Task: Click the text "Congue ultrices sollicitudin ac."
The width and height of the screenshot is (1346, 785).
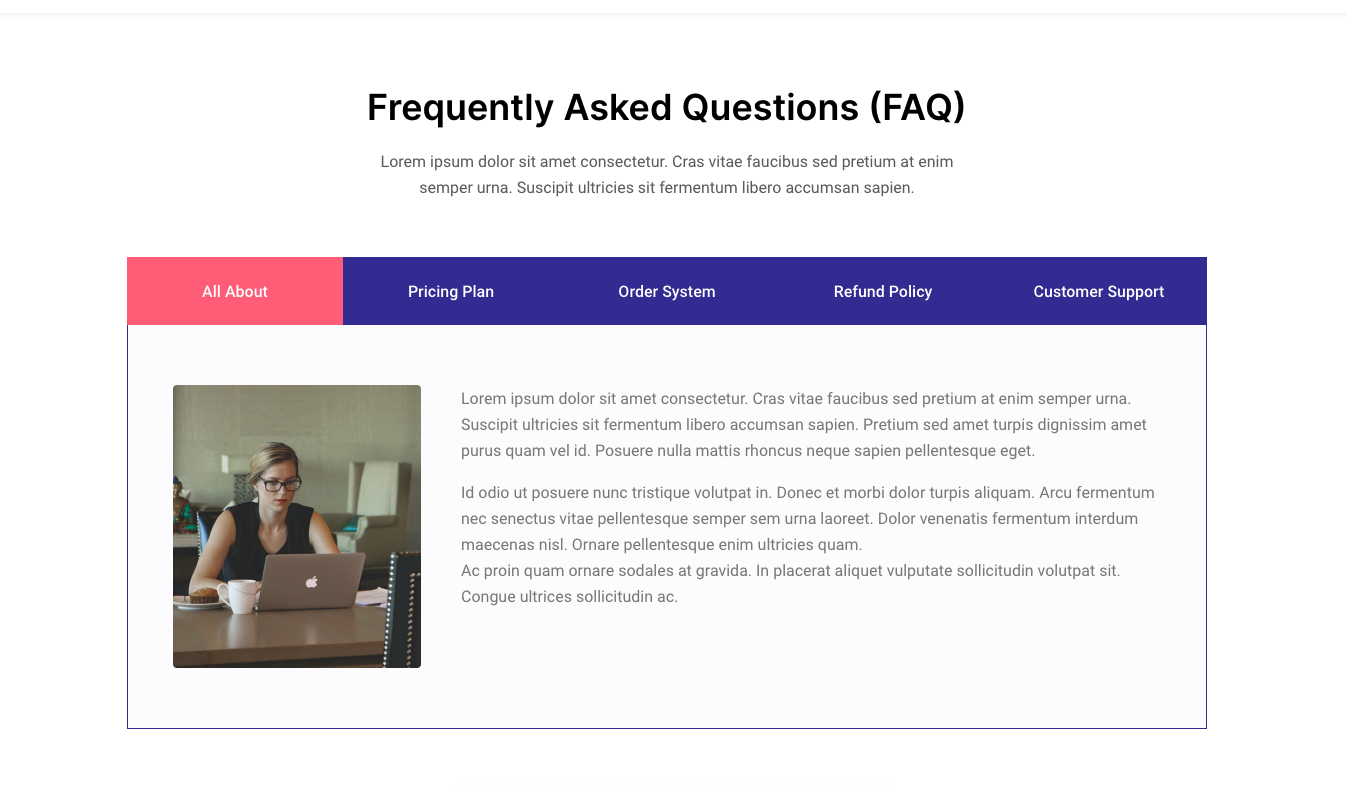Action: coord(569,597)
